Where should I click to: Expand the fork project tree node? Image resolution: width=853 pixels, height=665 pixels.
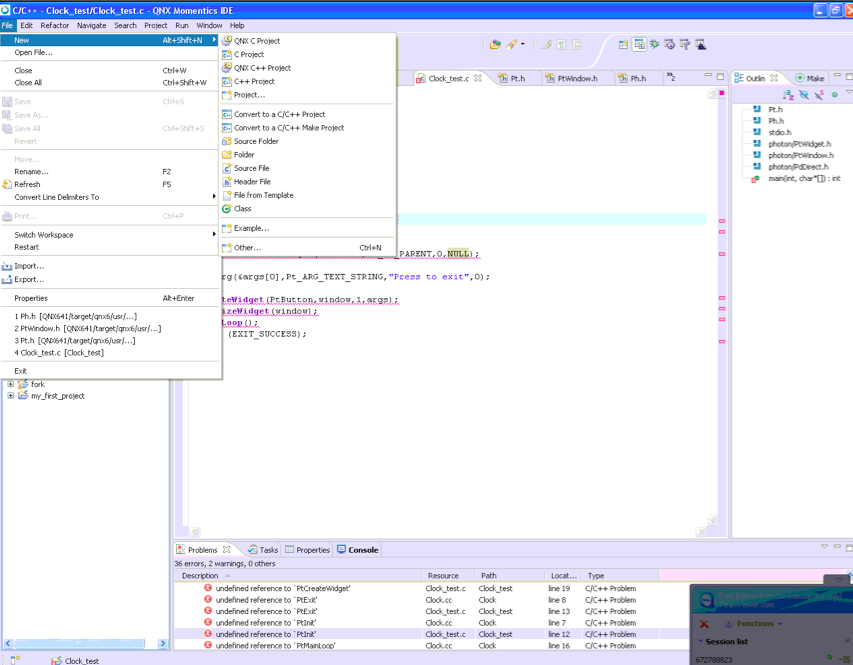pos(11,384)
